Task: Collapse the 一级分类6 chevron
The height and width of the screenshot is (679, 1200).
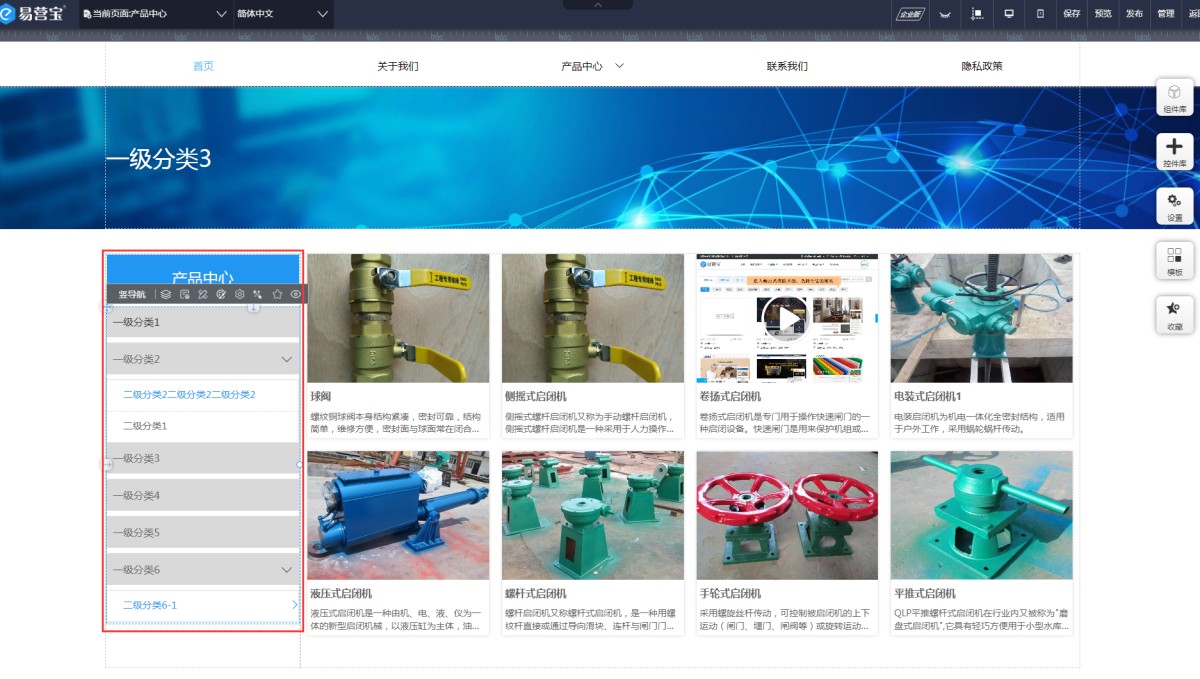Action: tap(287, 570)
